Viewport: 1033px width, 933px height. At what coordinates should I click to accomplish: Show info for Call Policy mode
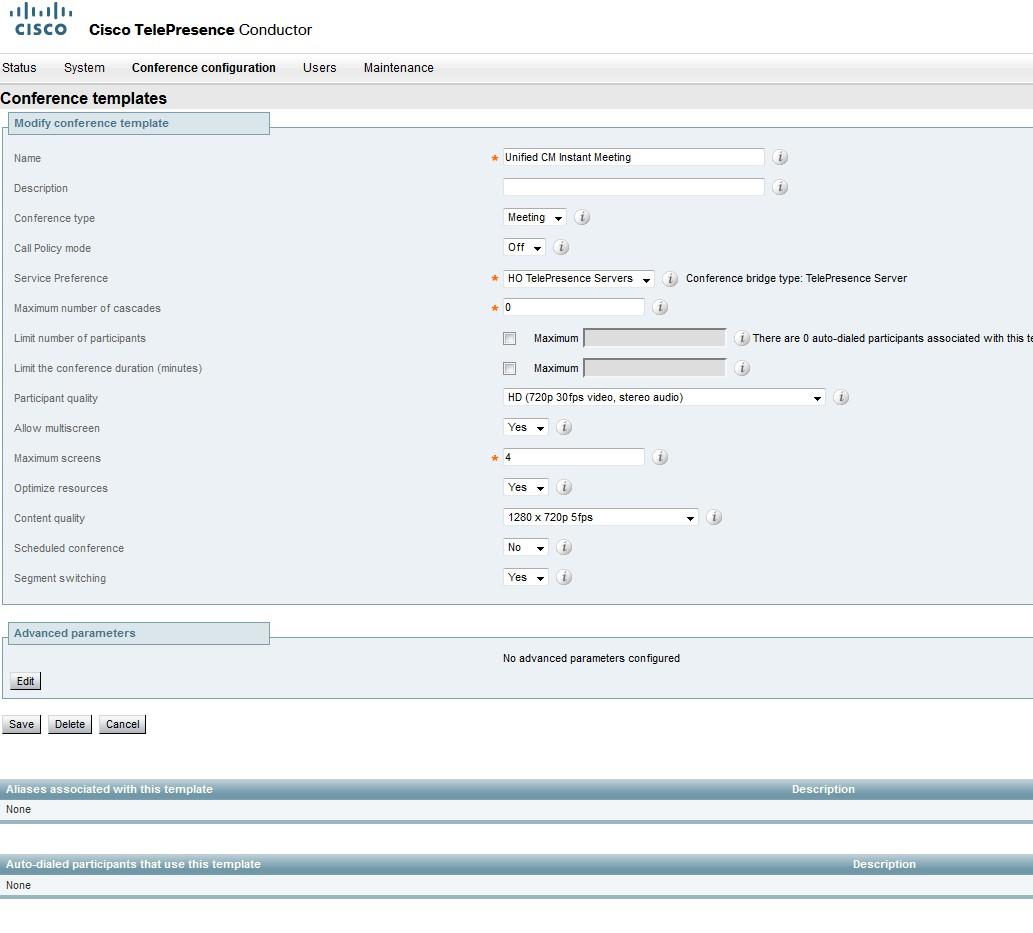coord(561,247)
